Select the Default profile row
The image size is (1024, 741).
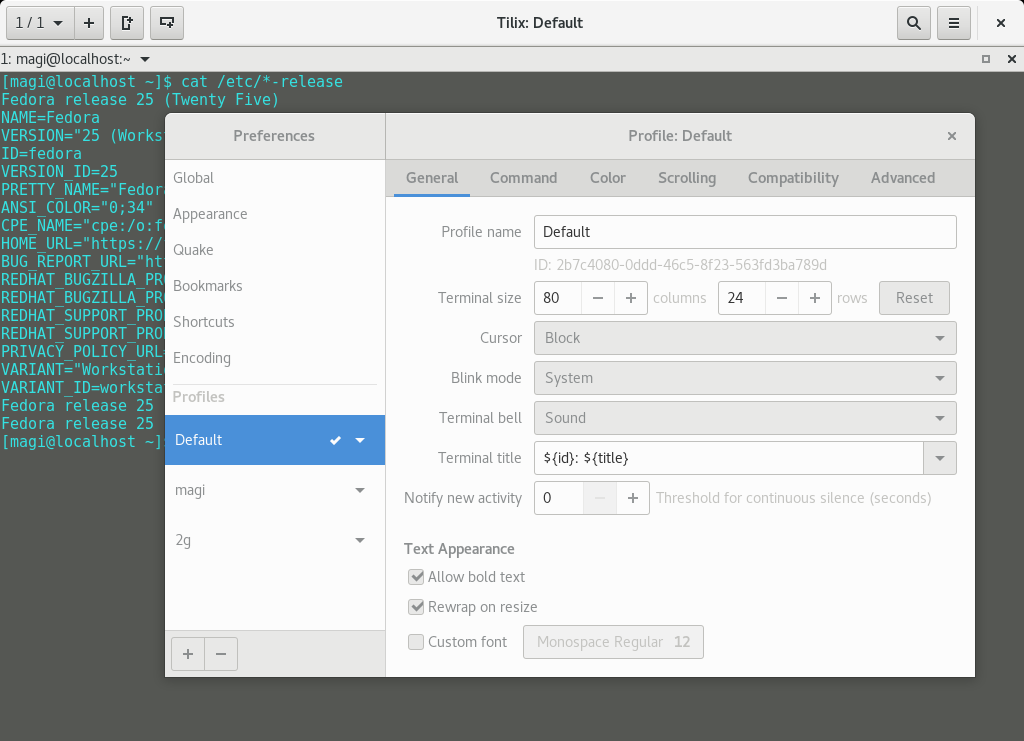point(274,440)
